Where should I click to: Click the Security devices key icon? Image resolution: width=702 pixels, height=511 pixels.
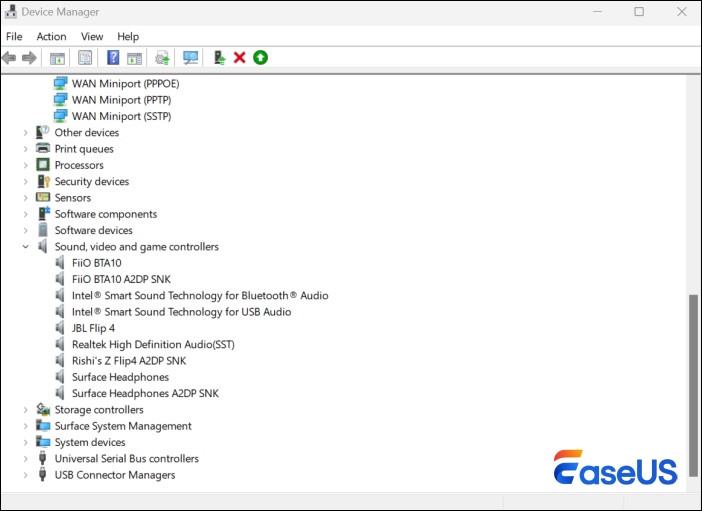tap(43, 181)
